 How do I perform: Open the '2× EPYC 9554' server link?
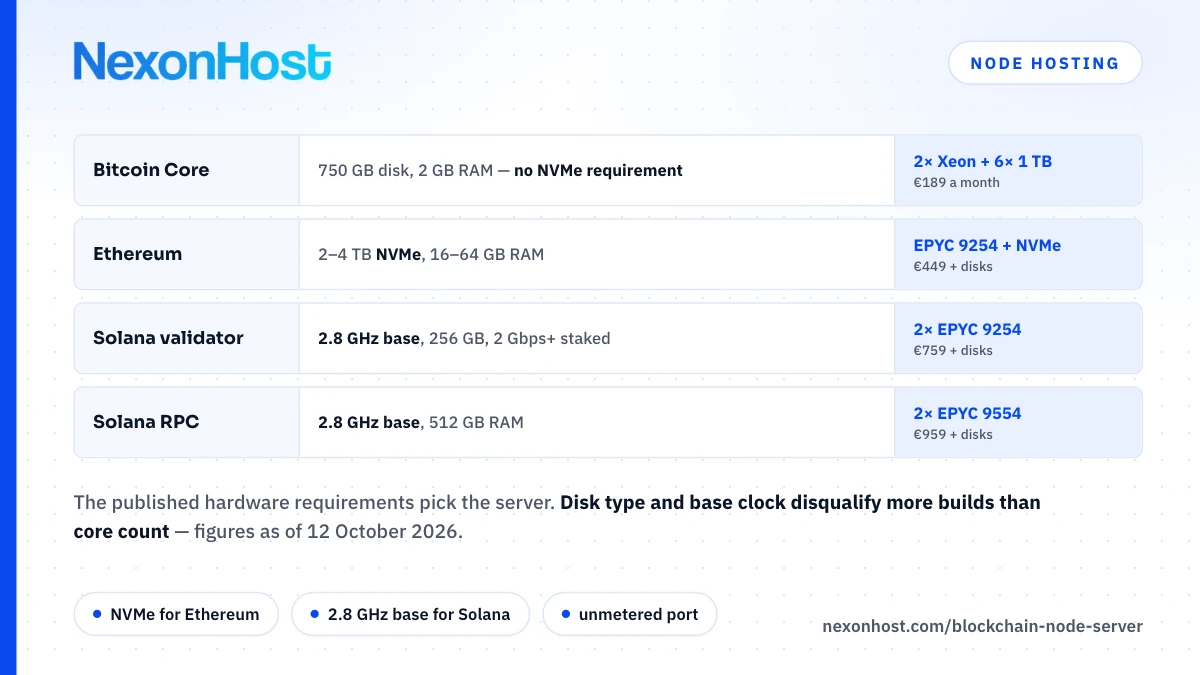pos(967,413)
